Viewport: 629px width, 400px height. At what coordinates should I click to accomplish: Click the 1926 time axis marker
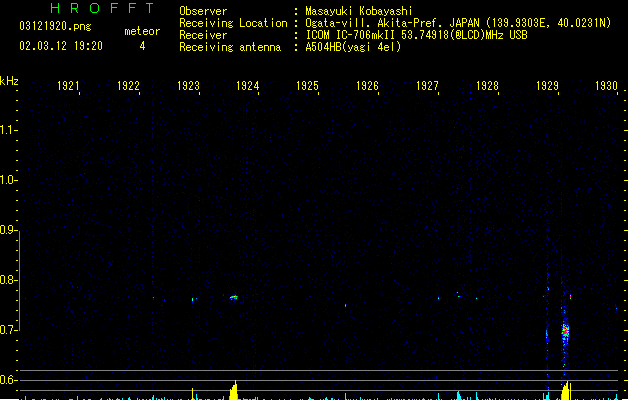(x=367, y=86)
